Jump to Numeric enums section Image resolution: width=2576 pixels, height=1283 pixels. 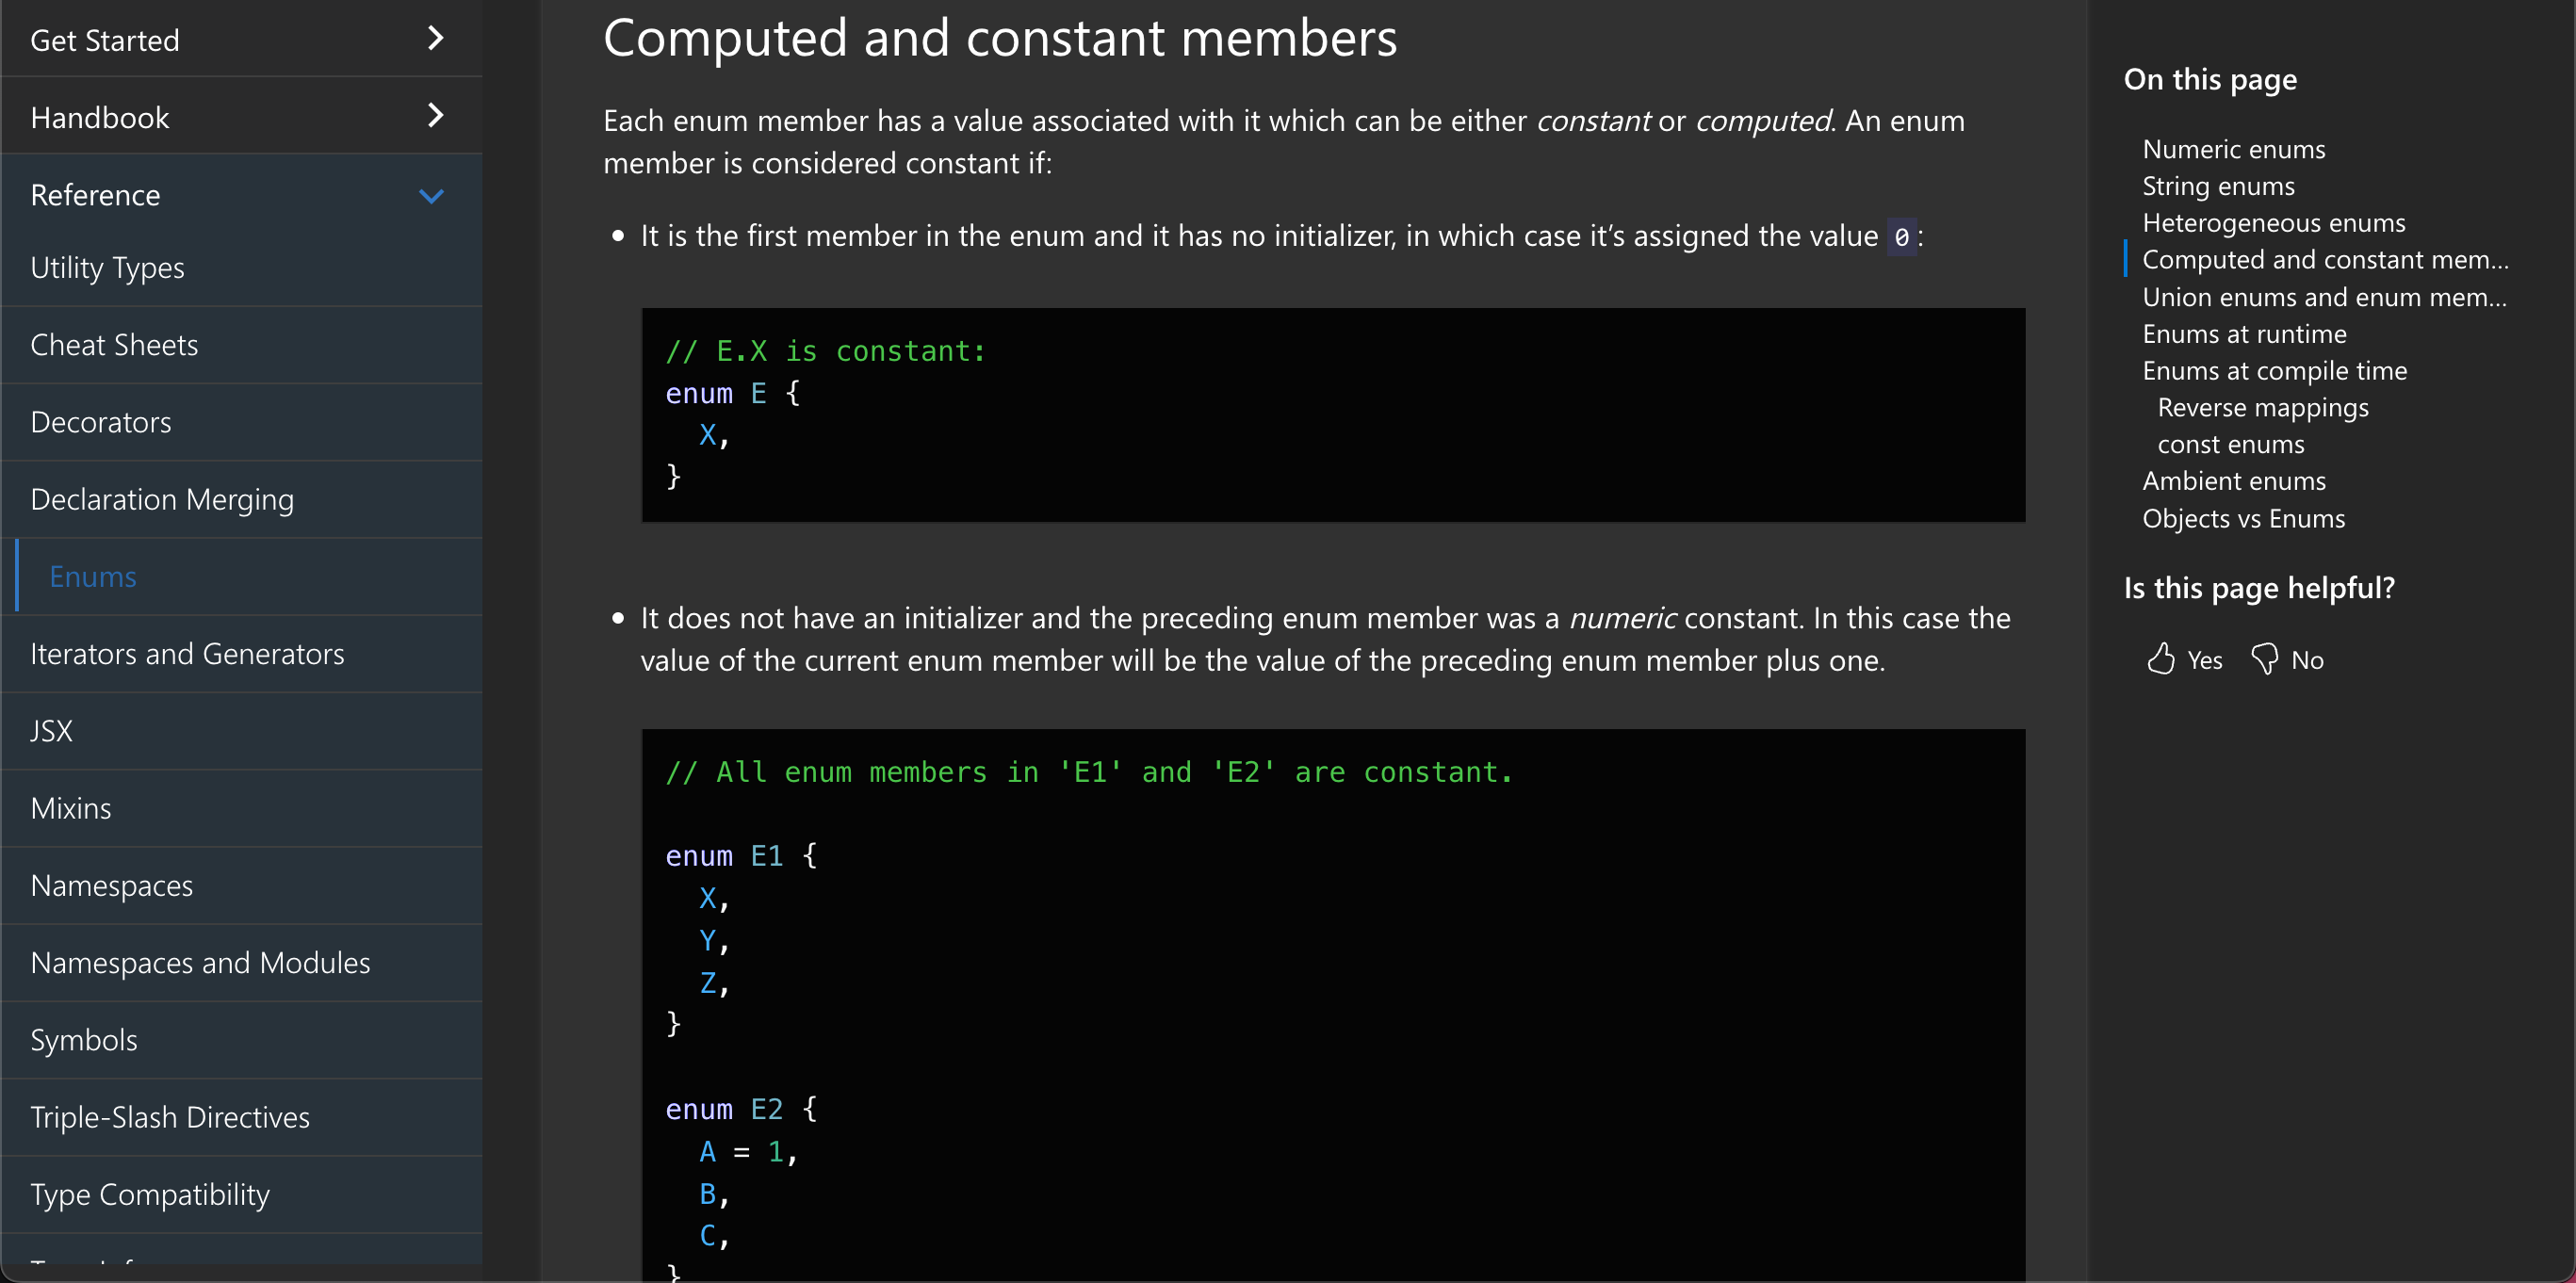(x=2233, y=149)
